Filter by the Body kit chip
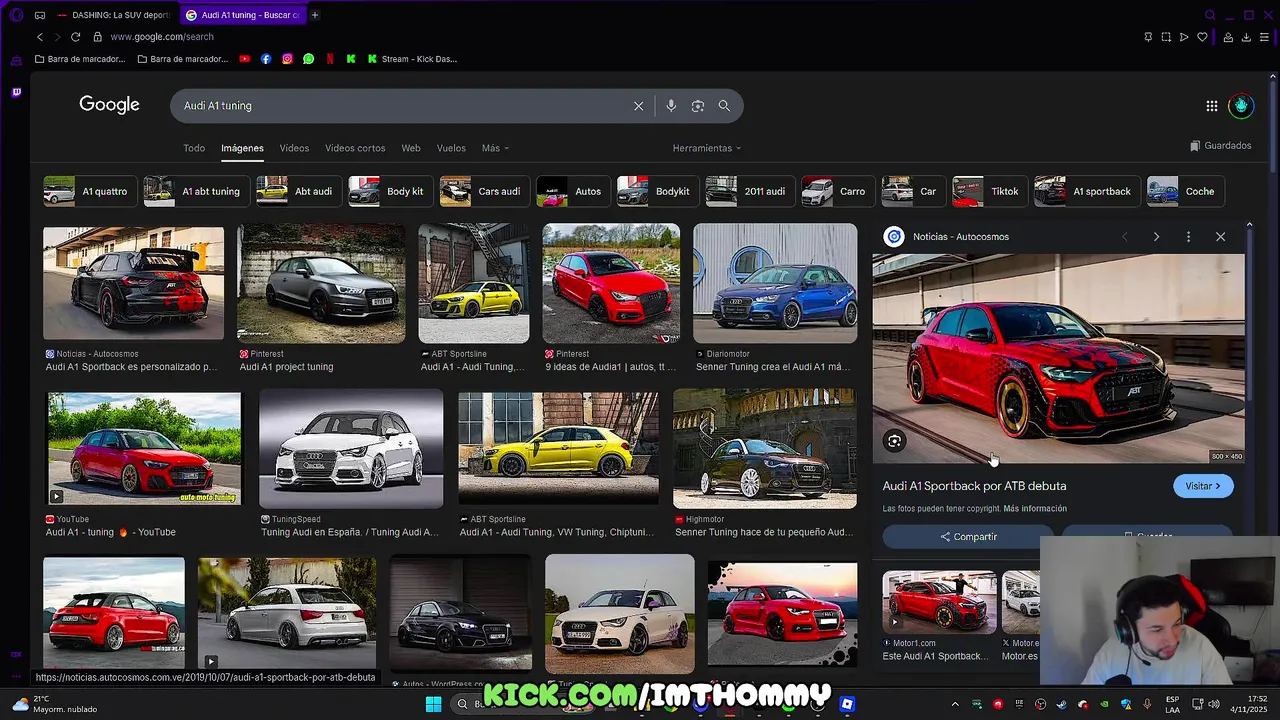 pyautogui.click(x=392, y=191)
